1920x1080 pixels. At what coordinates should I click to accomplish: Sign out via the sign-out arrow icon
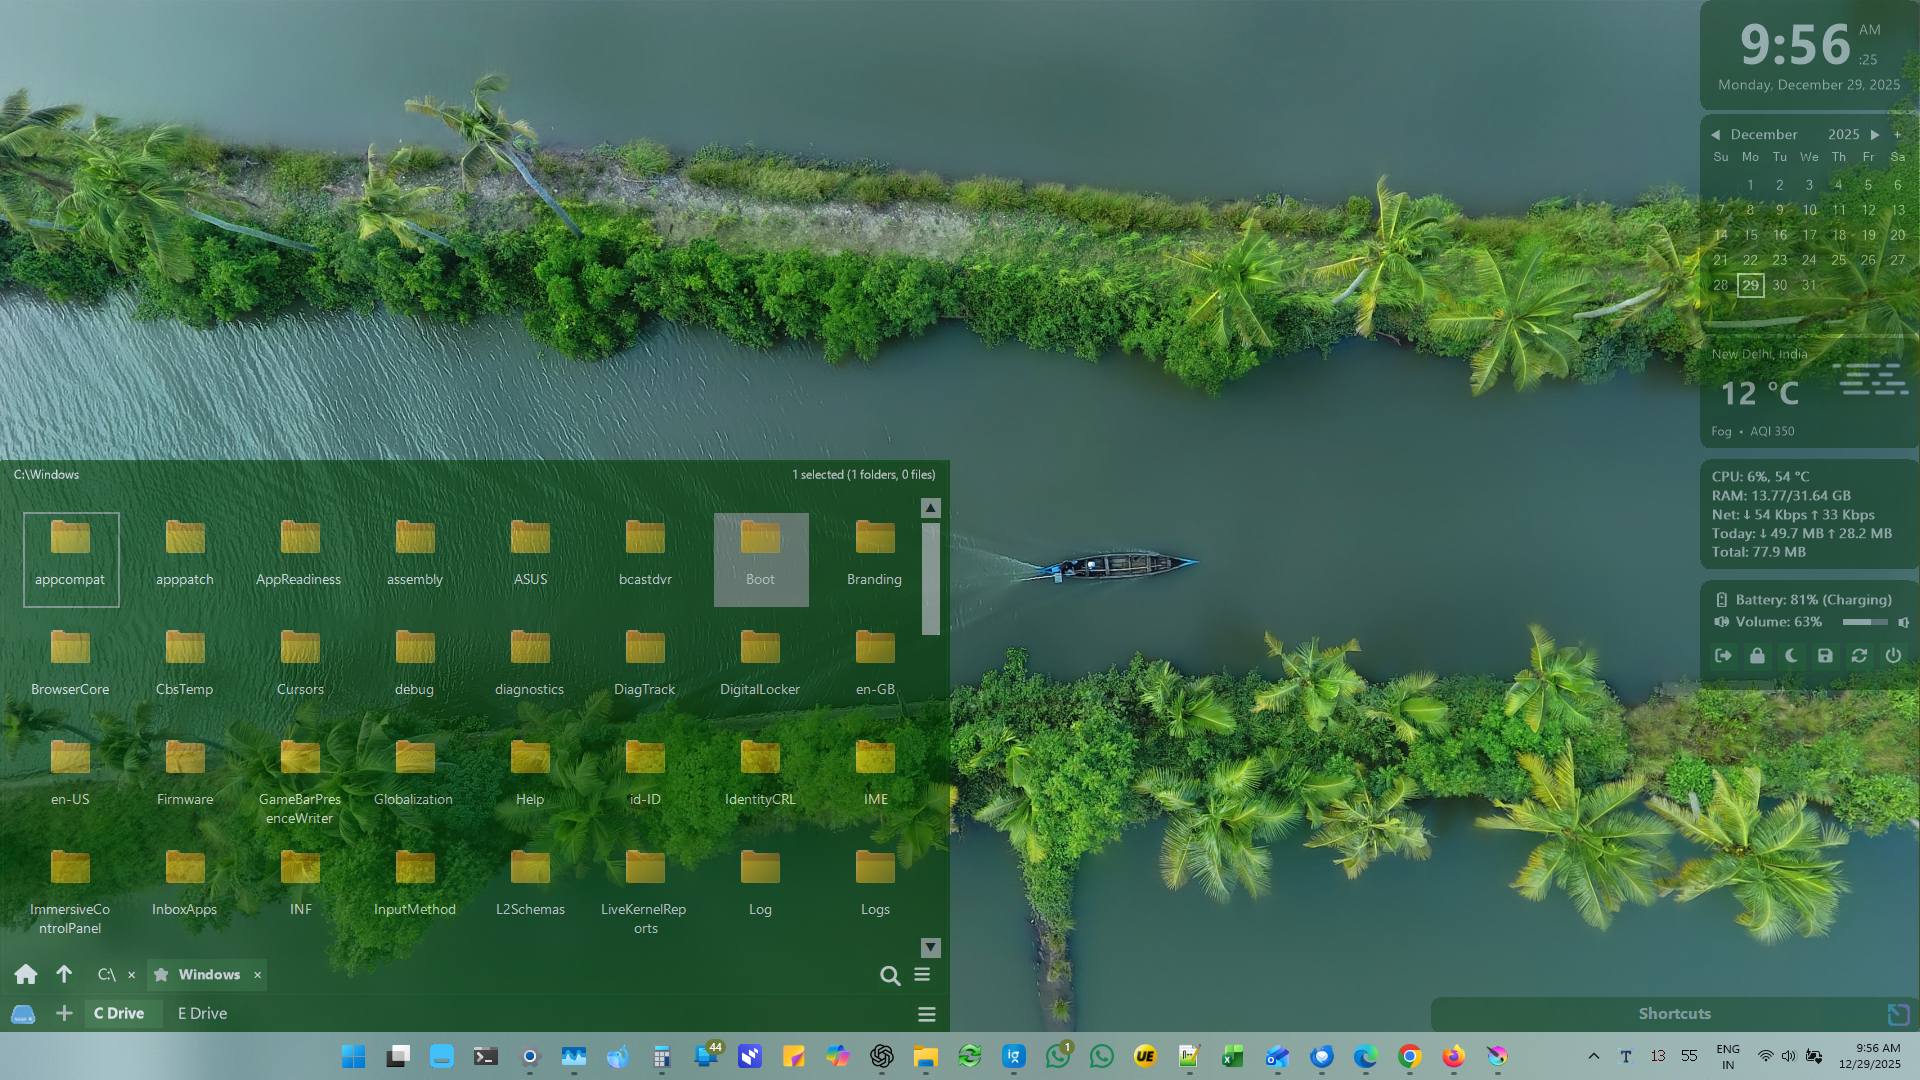1723,656
